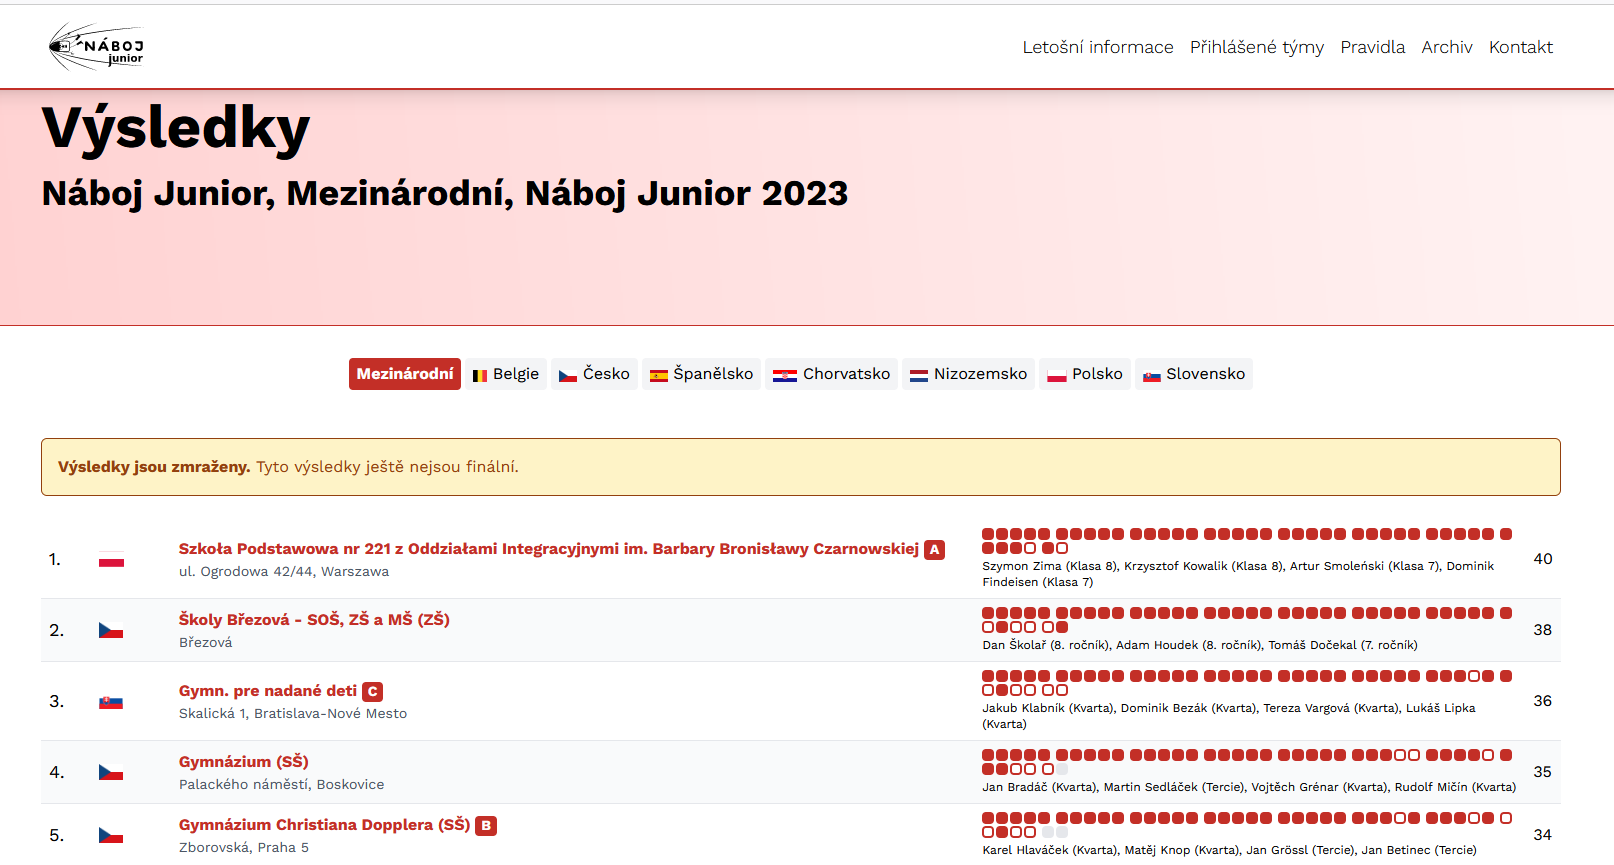Open Letošní informace menu item
The image size is (1614, 865).
point(1098,47)
